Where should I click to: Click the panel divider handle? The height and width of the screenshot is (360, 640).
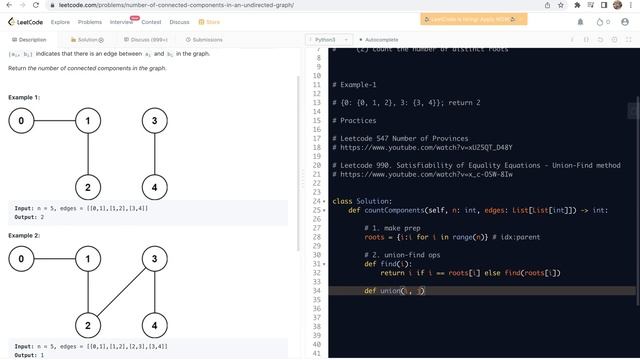pyautogui.click(x=302, y=179)
